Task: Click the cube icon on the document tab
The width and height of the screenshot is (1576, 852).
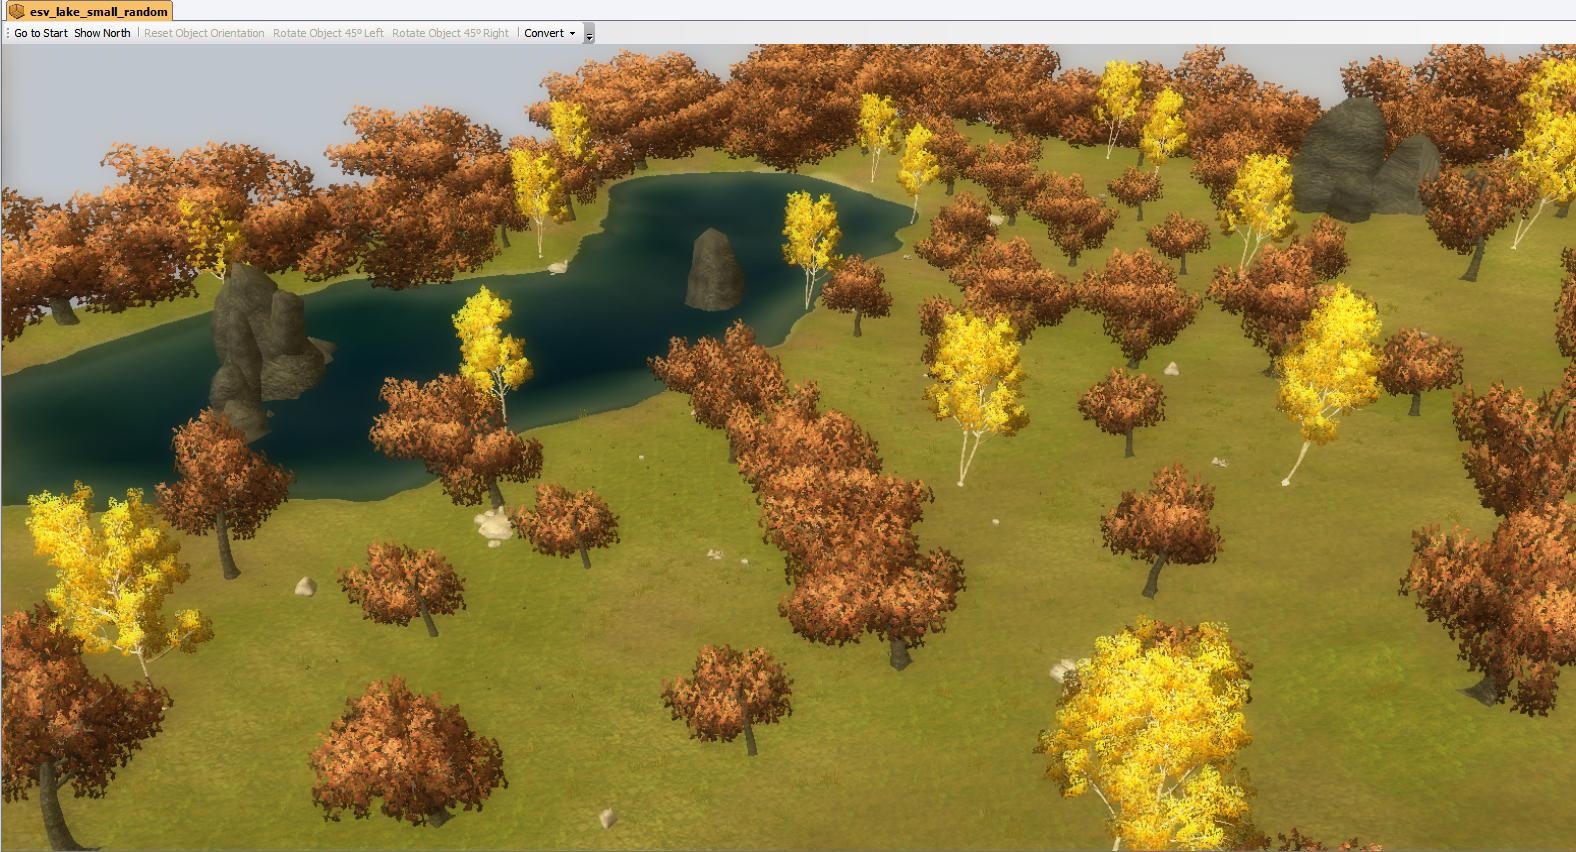Action: 17,11
